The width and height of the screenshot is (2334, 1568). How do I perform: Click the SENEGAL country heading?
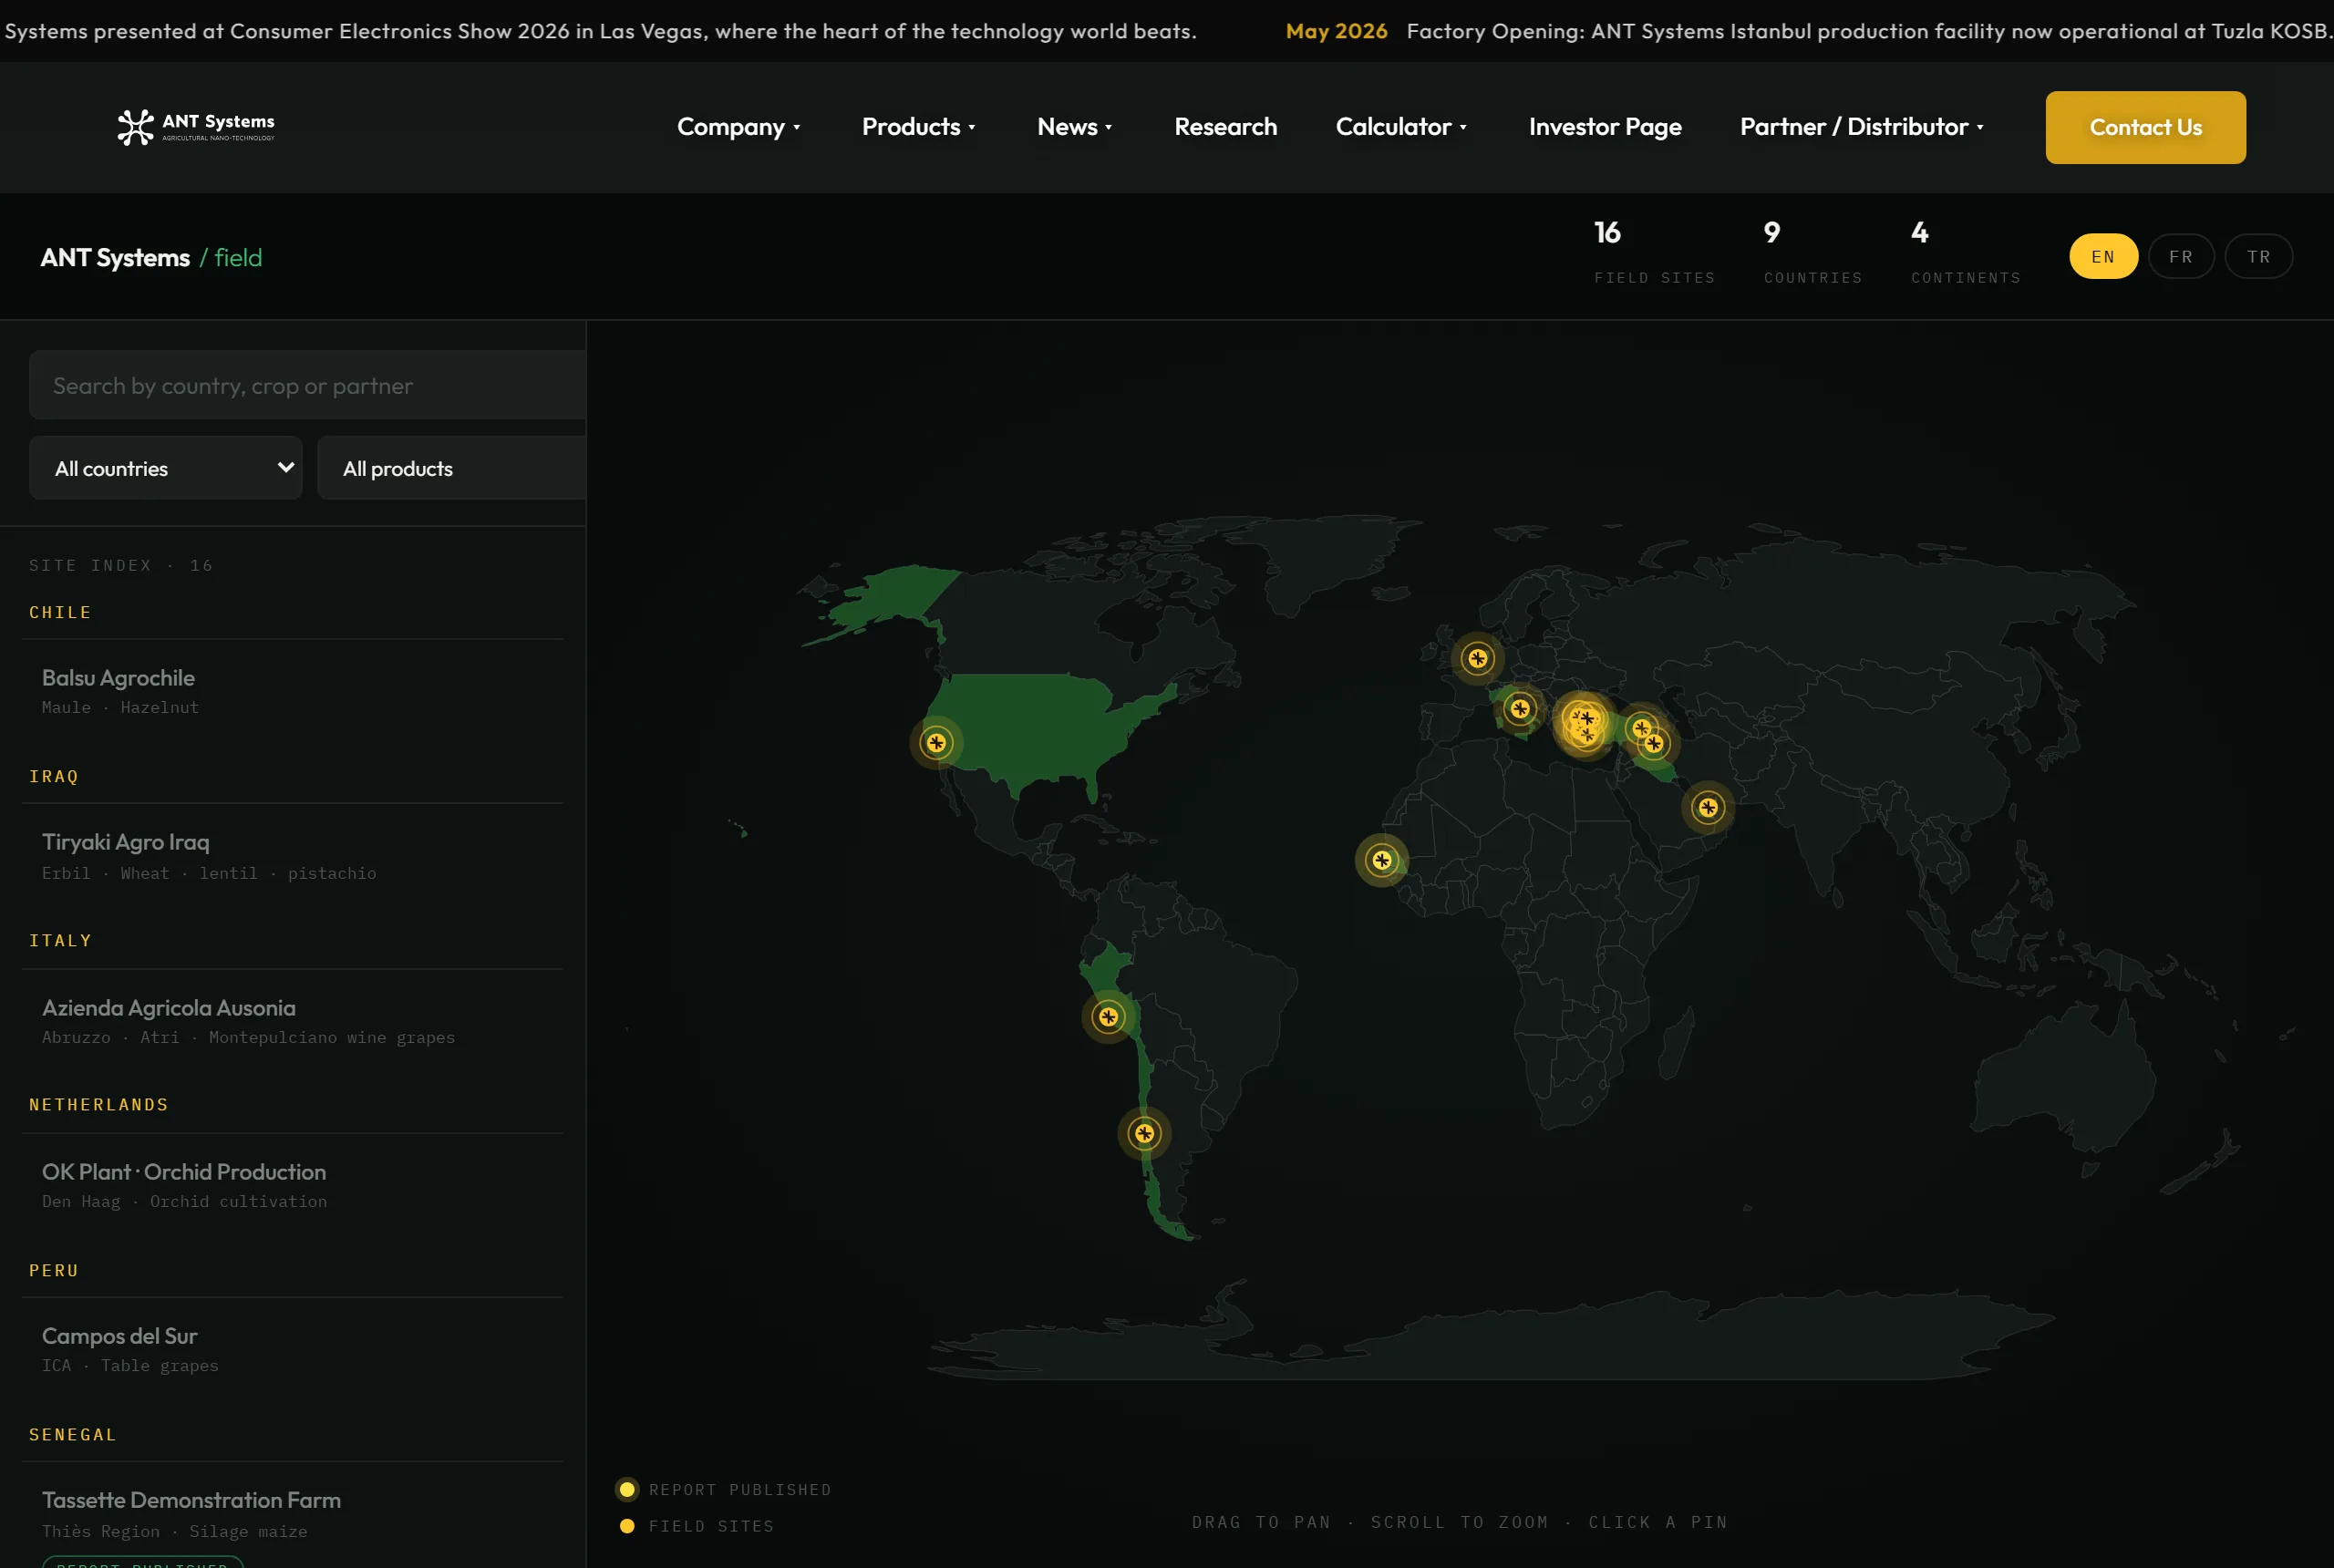coord(73,1434)
